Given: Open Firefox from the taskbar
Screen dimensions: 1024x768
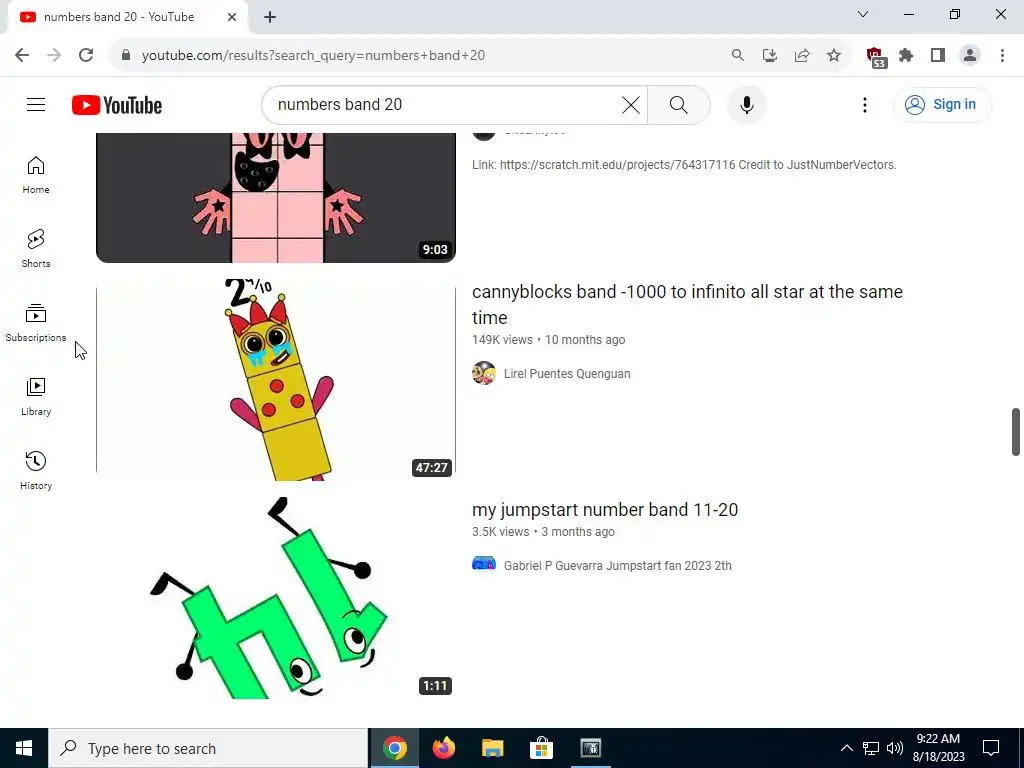Looking at the screenshot, I should pos(444,748).
